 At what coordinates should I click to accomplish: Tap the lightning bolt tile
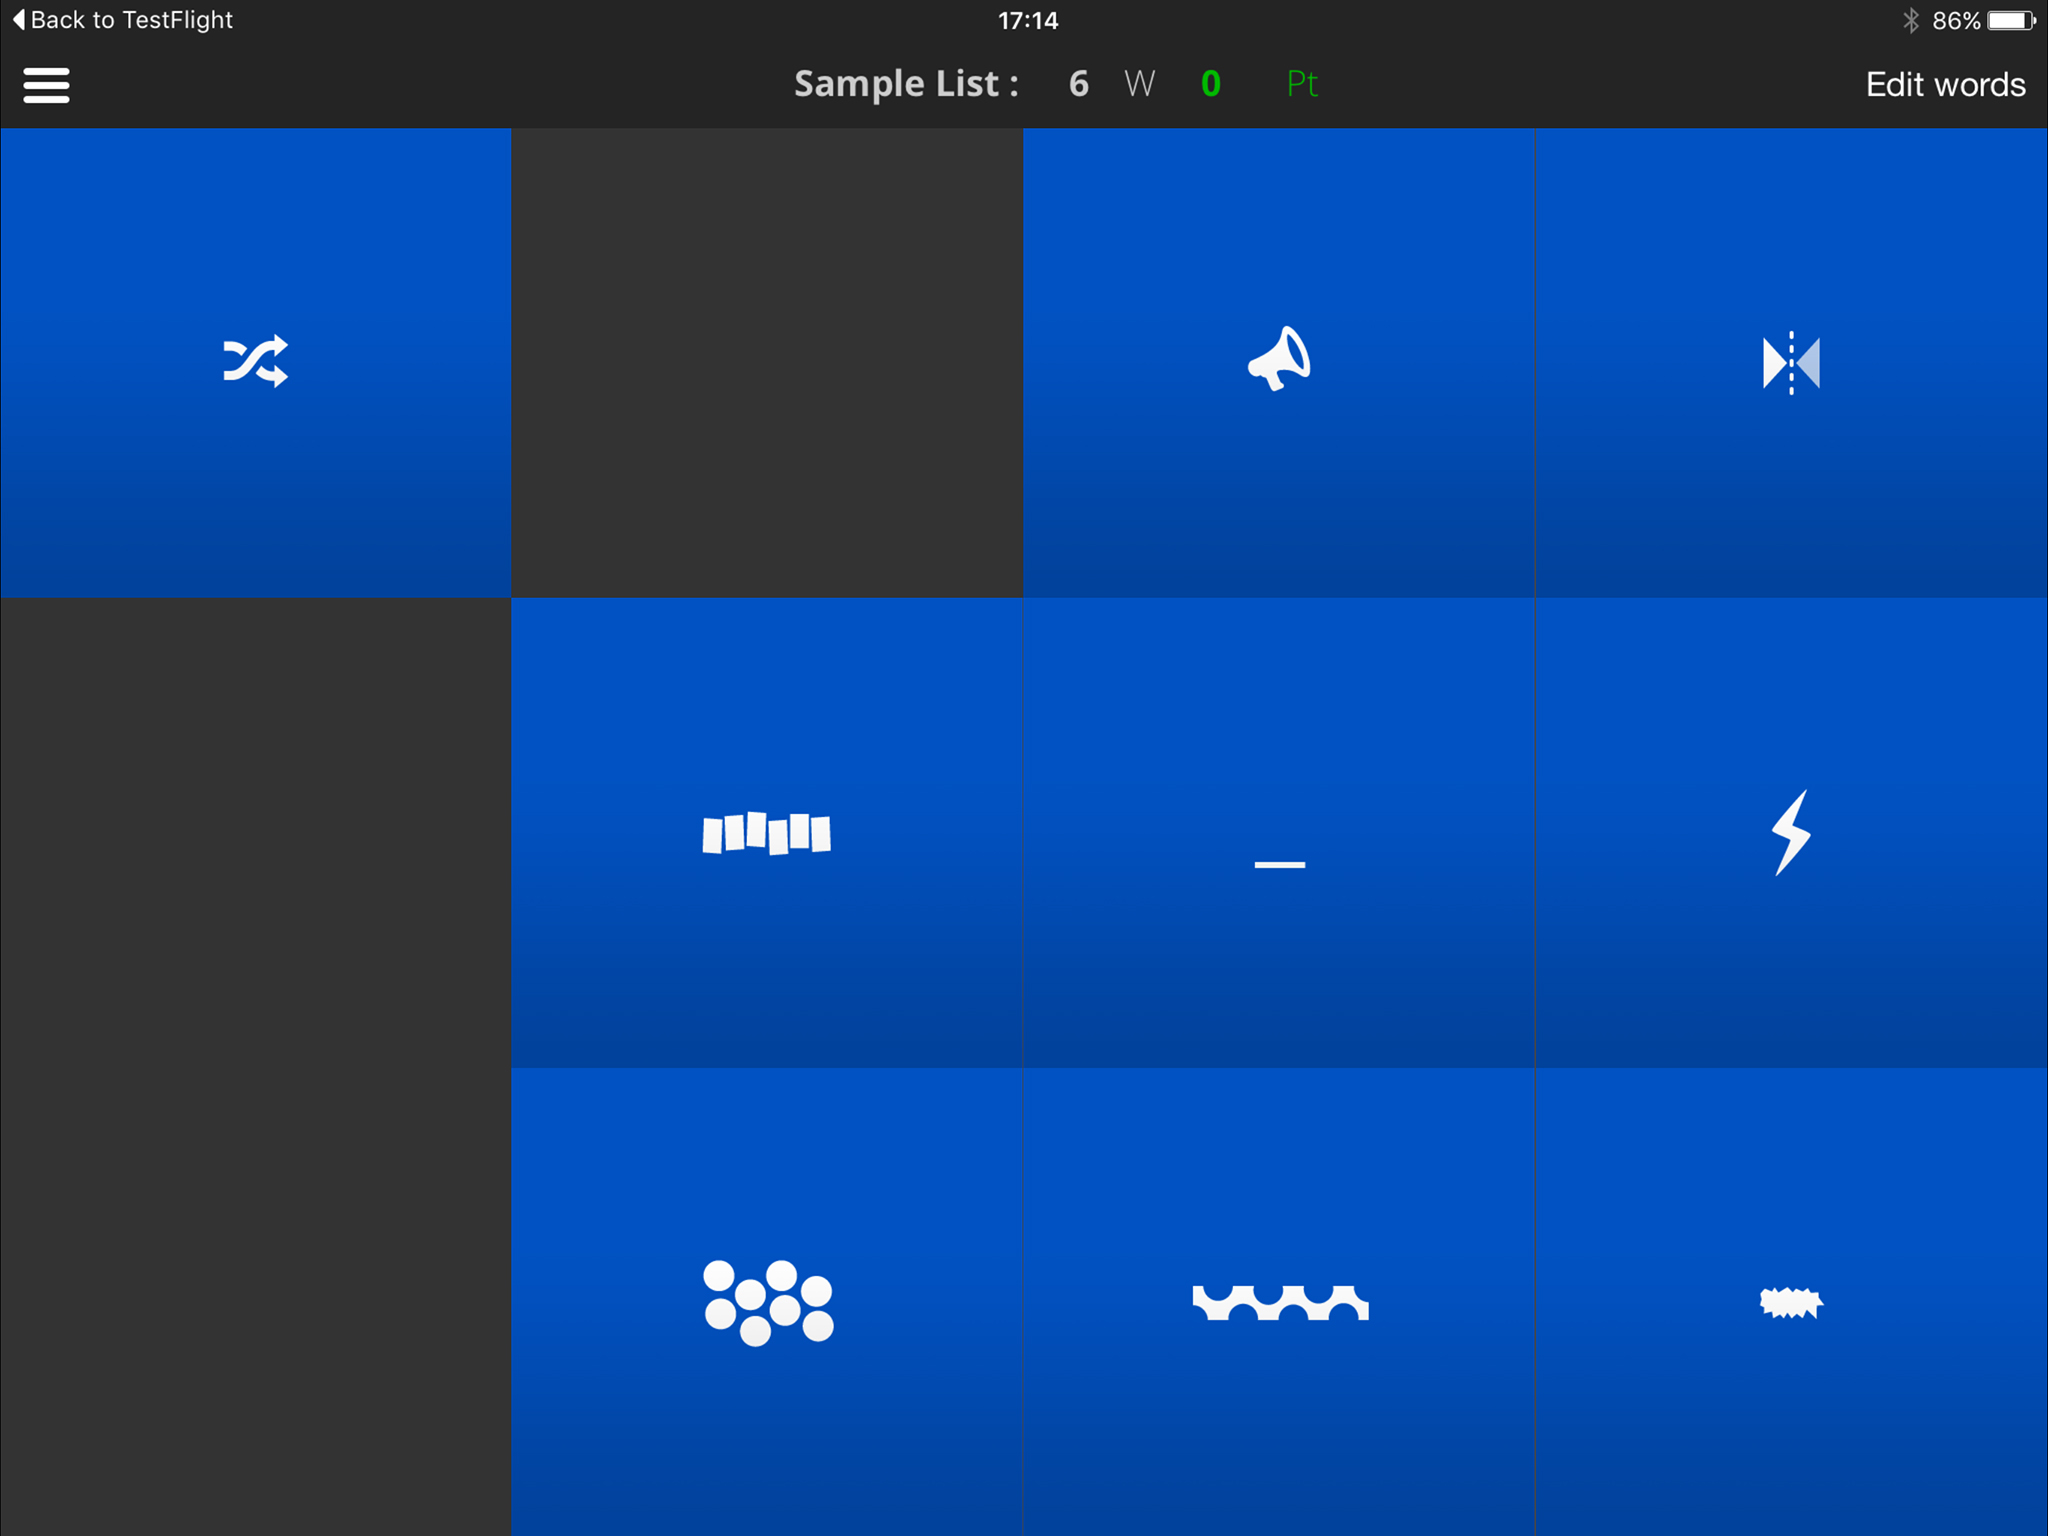(1791, 832)
